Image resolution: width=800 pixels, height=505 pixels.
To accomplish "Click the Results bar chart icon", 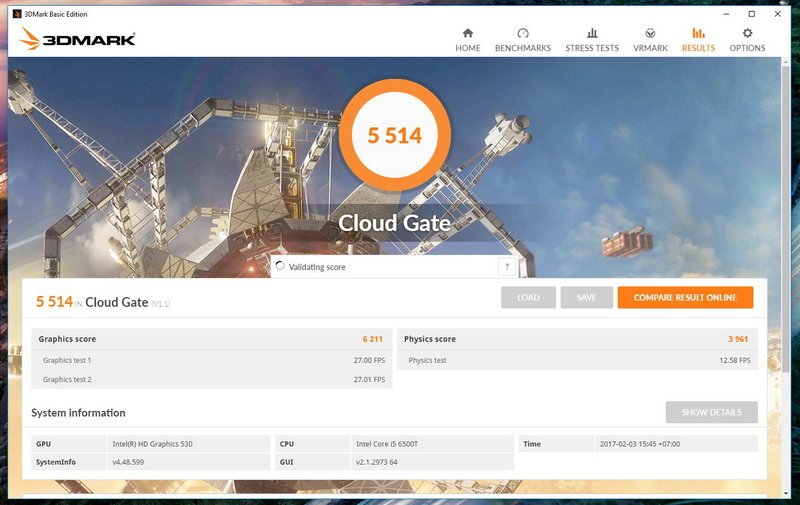I will (698, 34).
